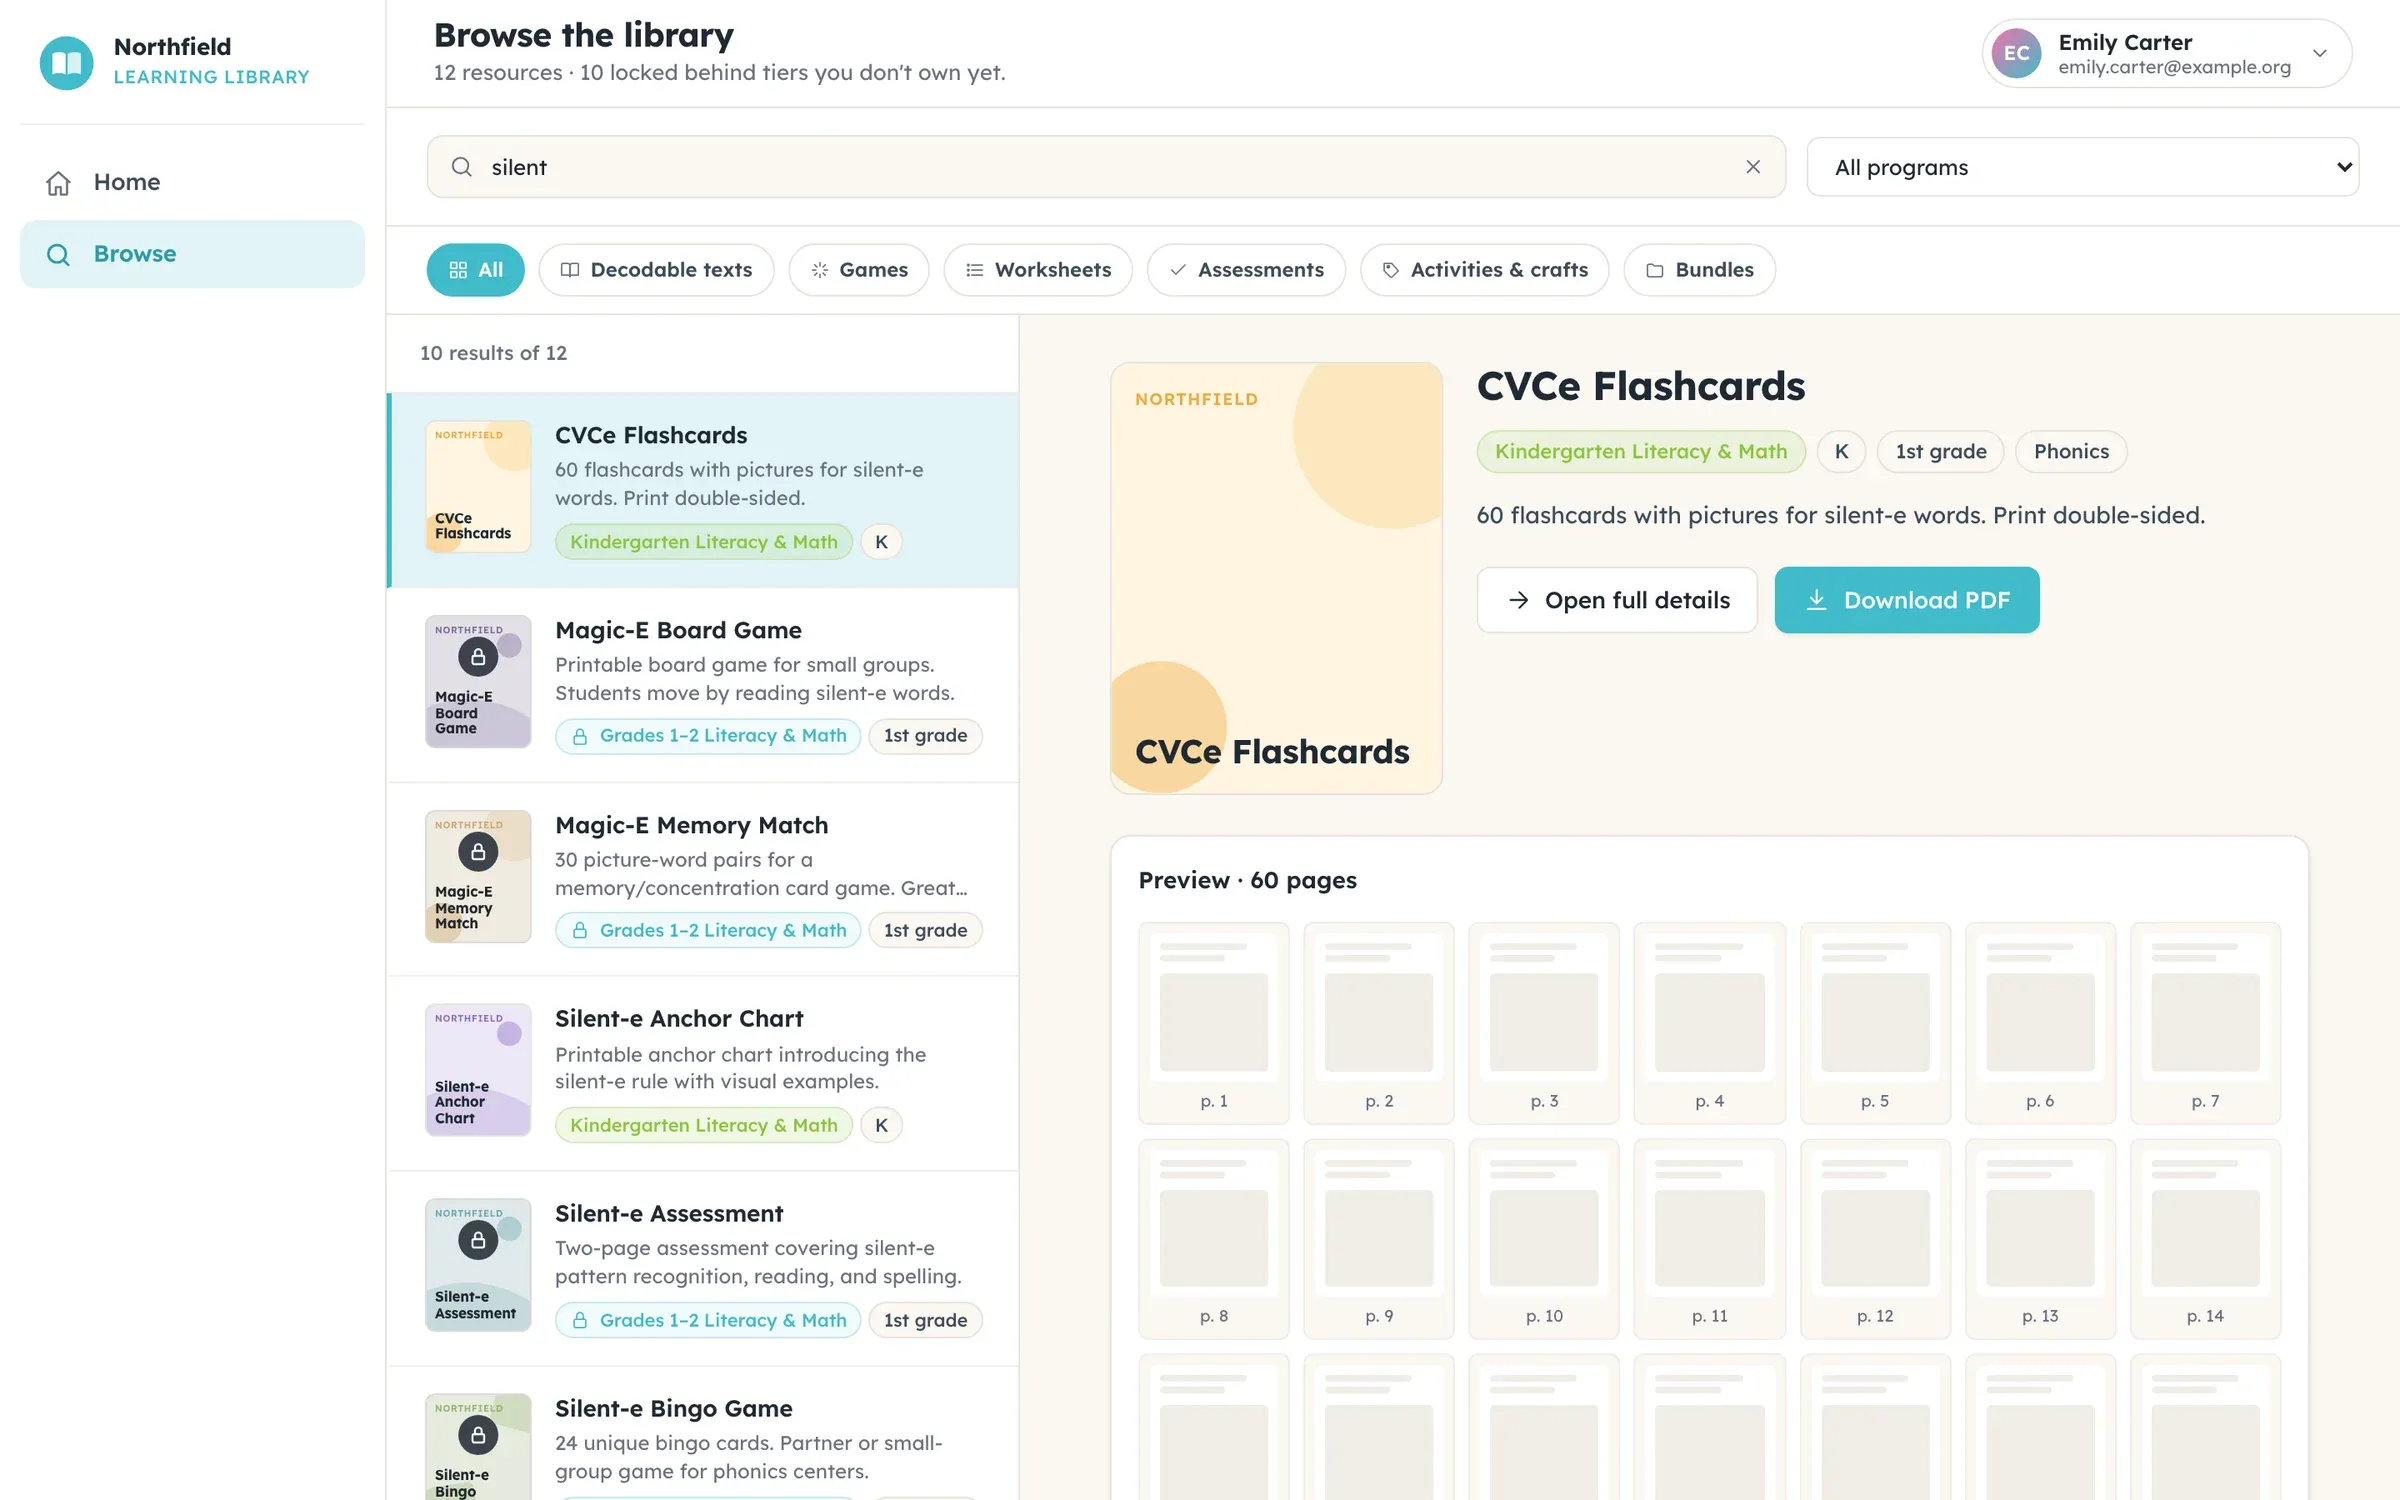The image size is (2400, 1500).
Task: Click lock icon on Magic-E Board Game thumbnail
Action: point(478,657)
